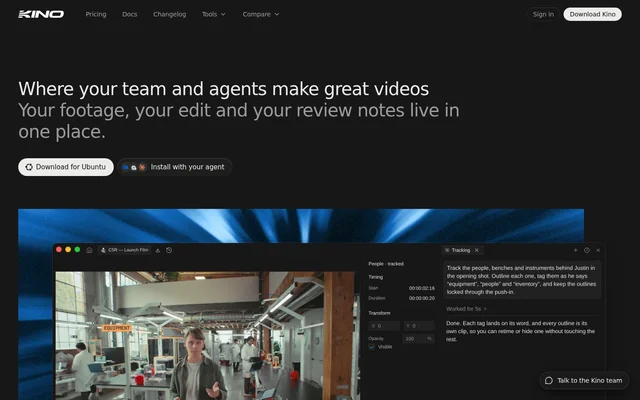Click the home icon in the app window
The width and height of the screenshot is (640, 400).
click(89, 250)
